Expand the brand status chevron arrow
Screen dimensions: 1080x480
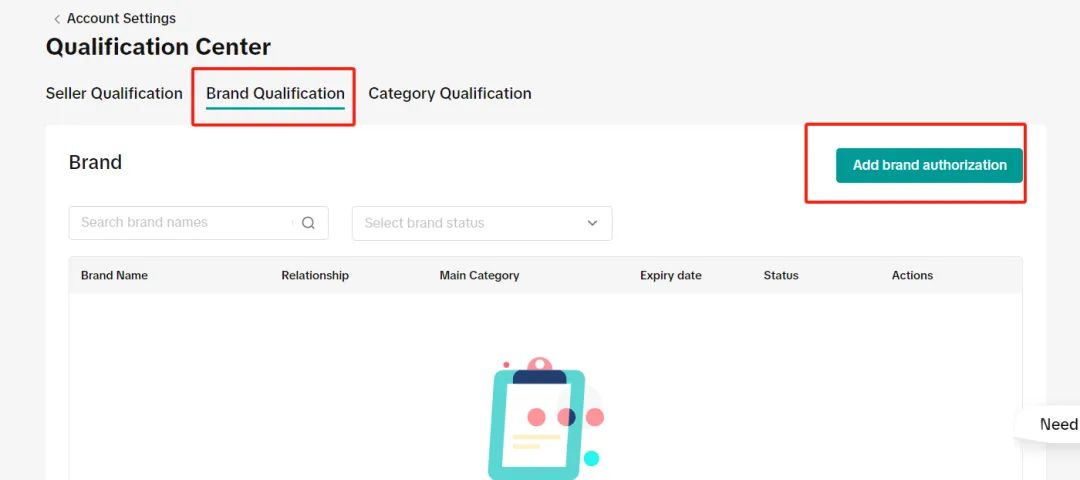click(592, 223)
